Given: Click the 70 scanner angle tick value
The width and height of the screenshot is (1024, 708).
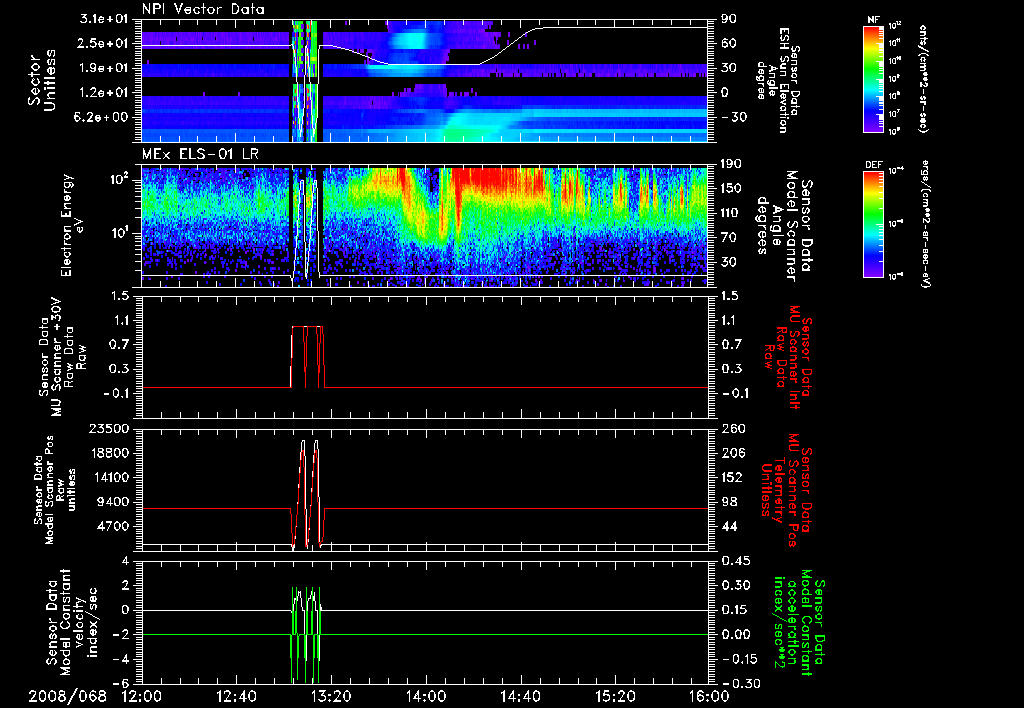Looking at the screenshot, I should click(x=727, y=237).
